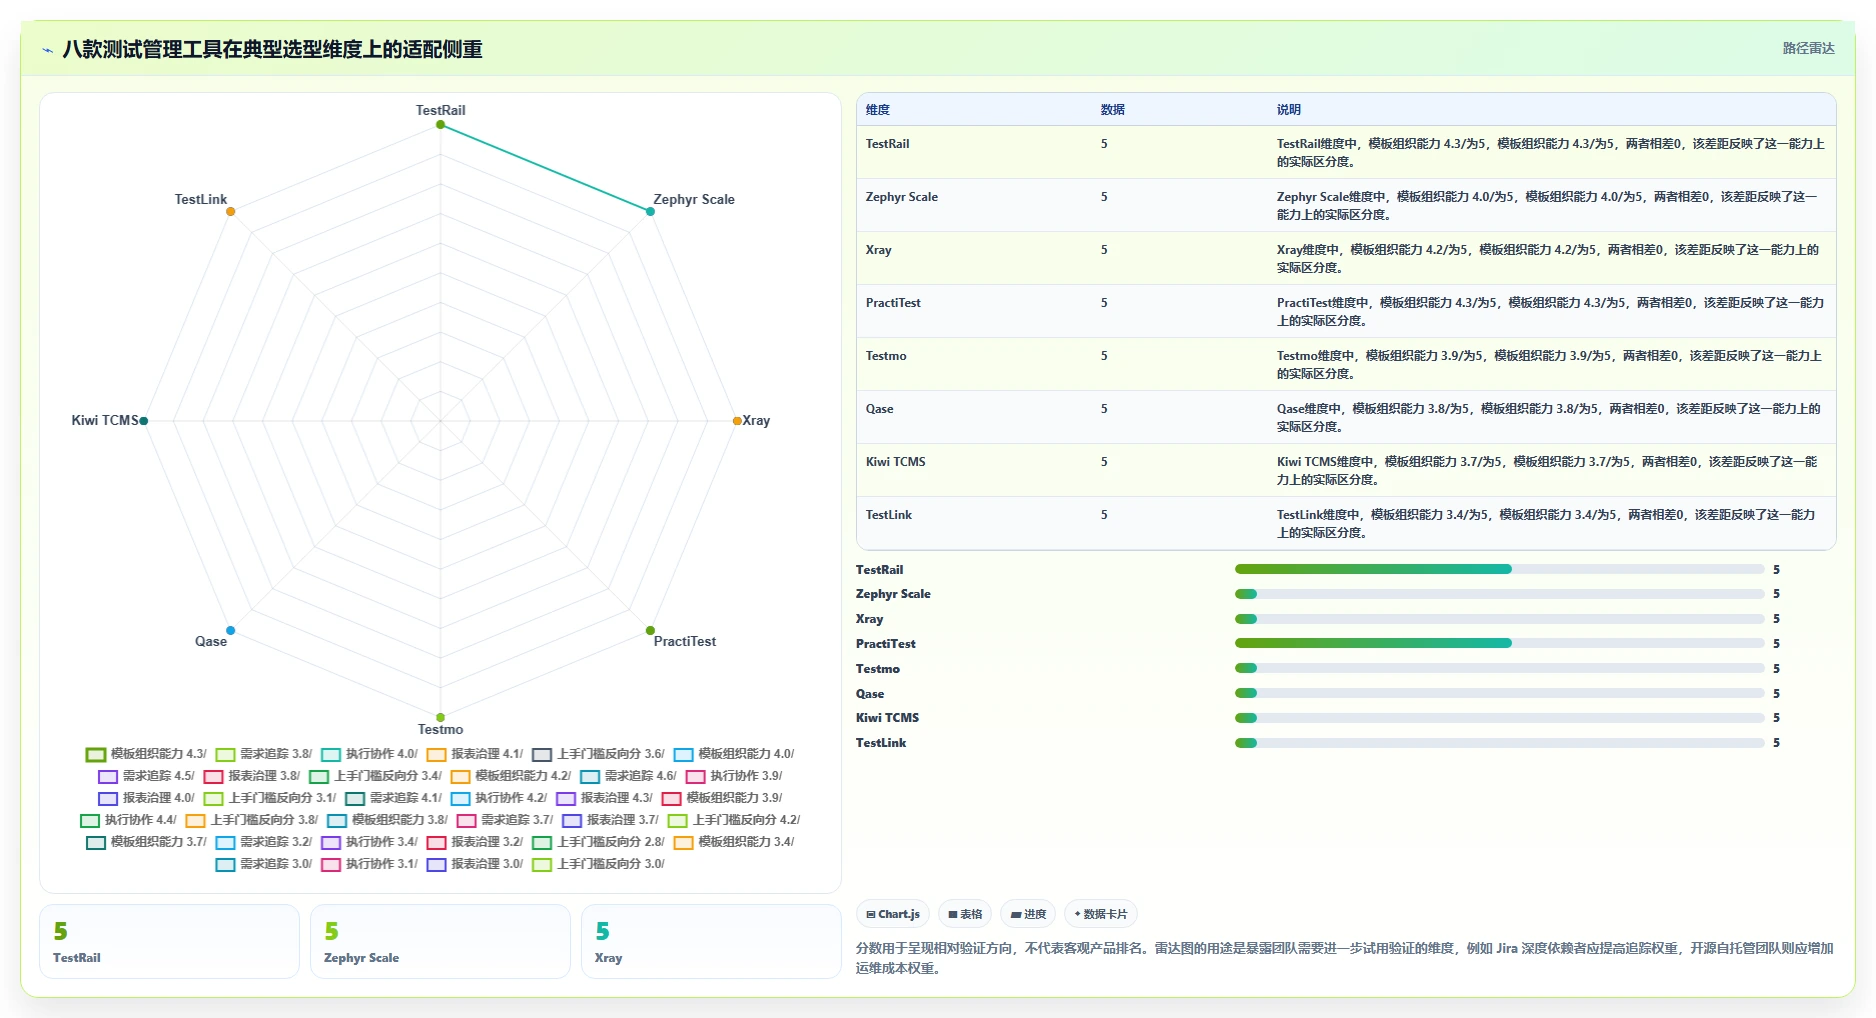
Task: Hide the 模板组织能力 4.2/ dataset in legend
Action: [x=511, y=776]
